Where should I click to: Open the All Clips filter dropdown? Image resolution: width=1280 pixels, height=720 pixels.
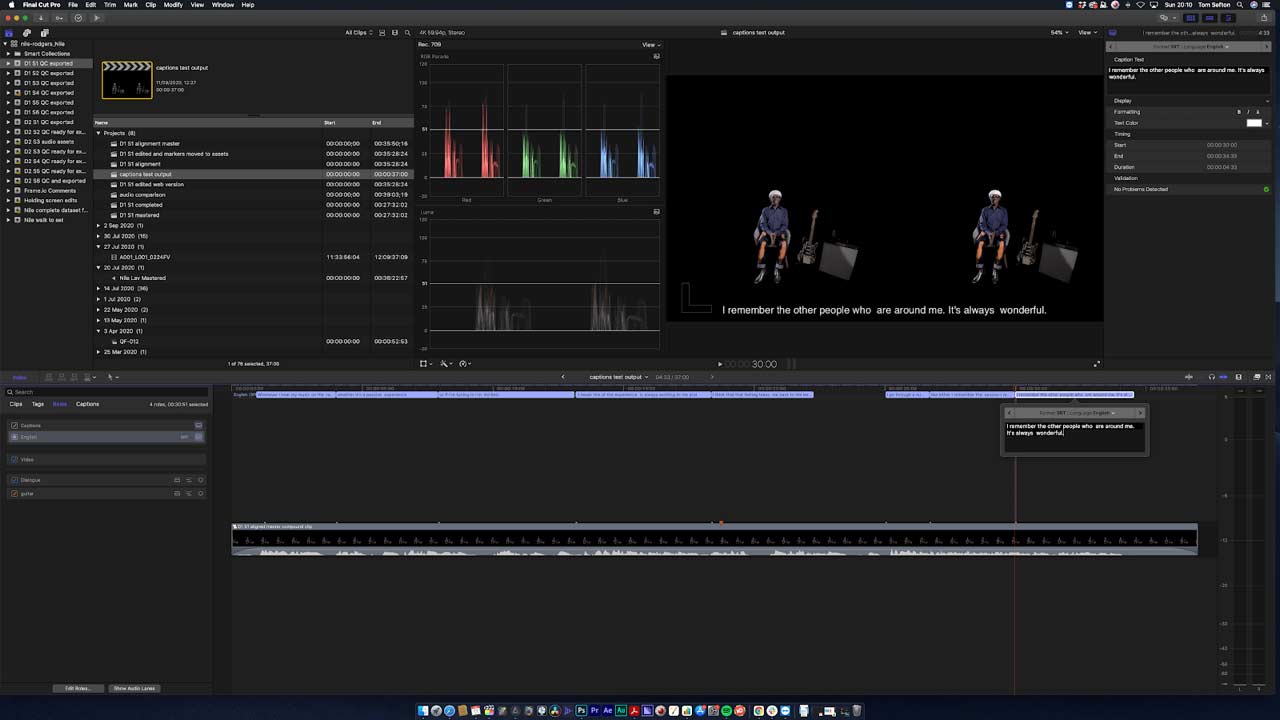tap(359, 33)
